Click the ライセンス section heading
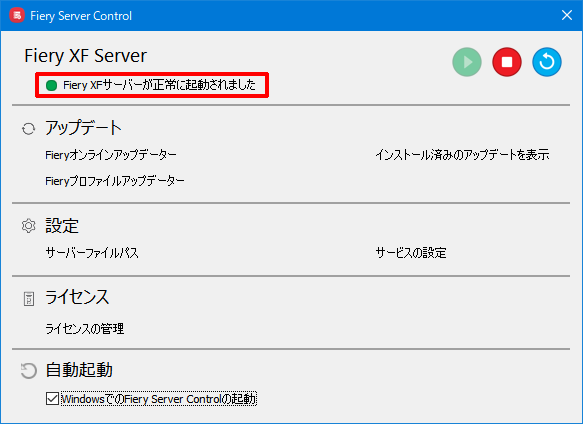This screenshot has height=424, width=583. 77,298
